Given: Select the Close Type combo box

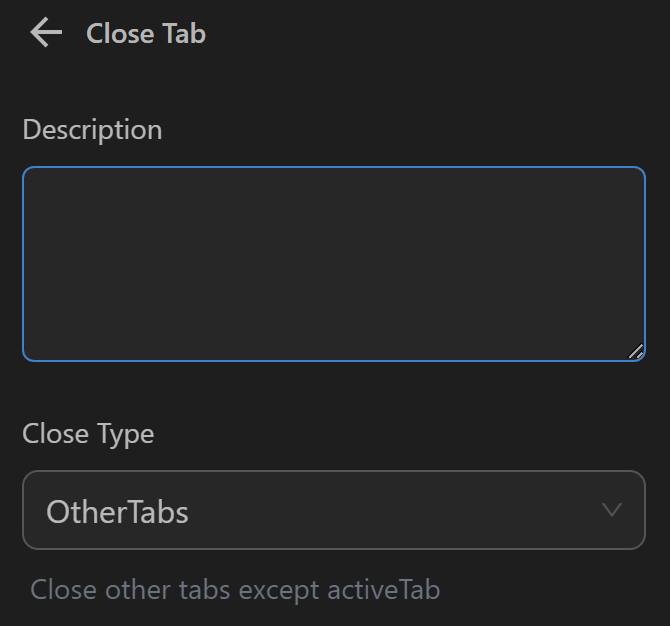Looking at the screenshot, I should [x=333, y=510].
